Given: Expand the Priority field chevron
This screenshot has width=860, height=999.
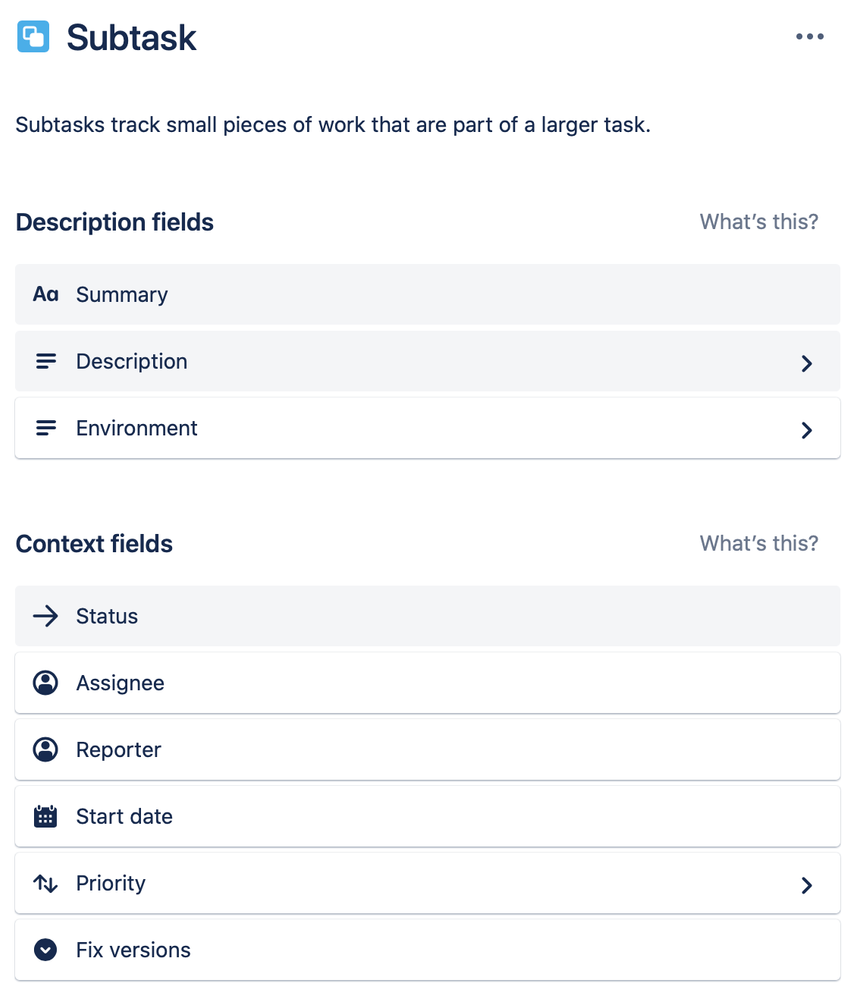Looking at the screenshot, I should tap(806, 885).
